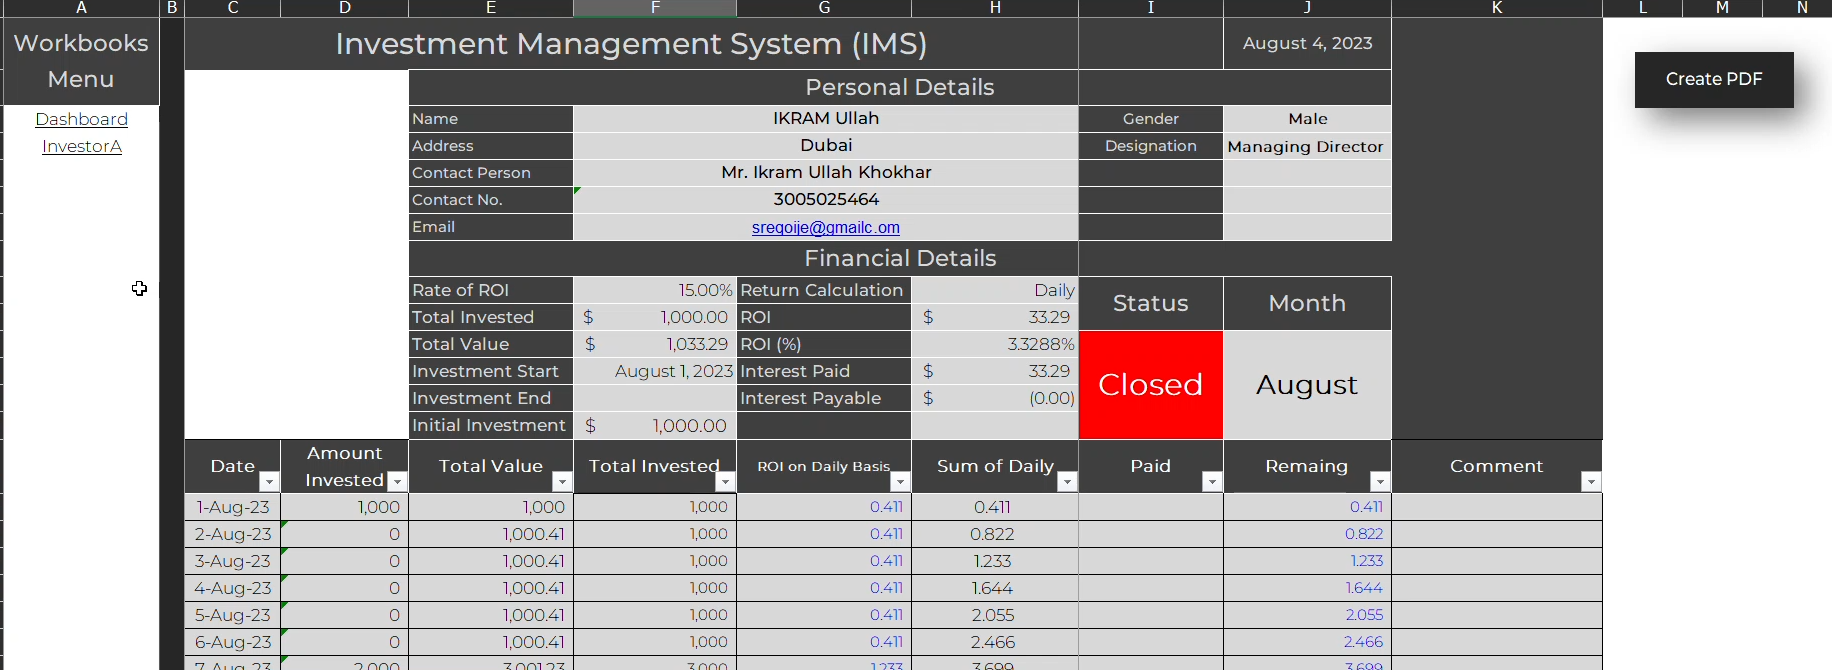Open the Paid column filter dropdown

pyautogui.click(x=1212, y=482)
